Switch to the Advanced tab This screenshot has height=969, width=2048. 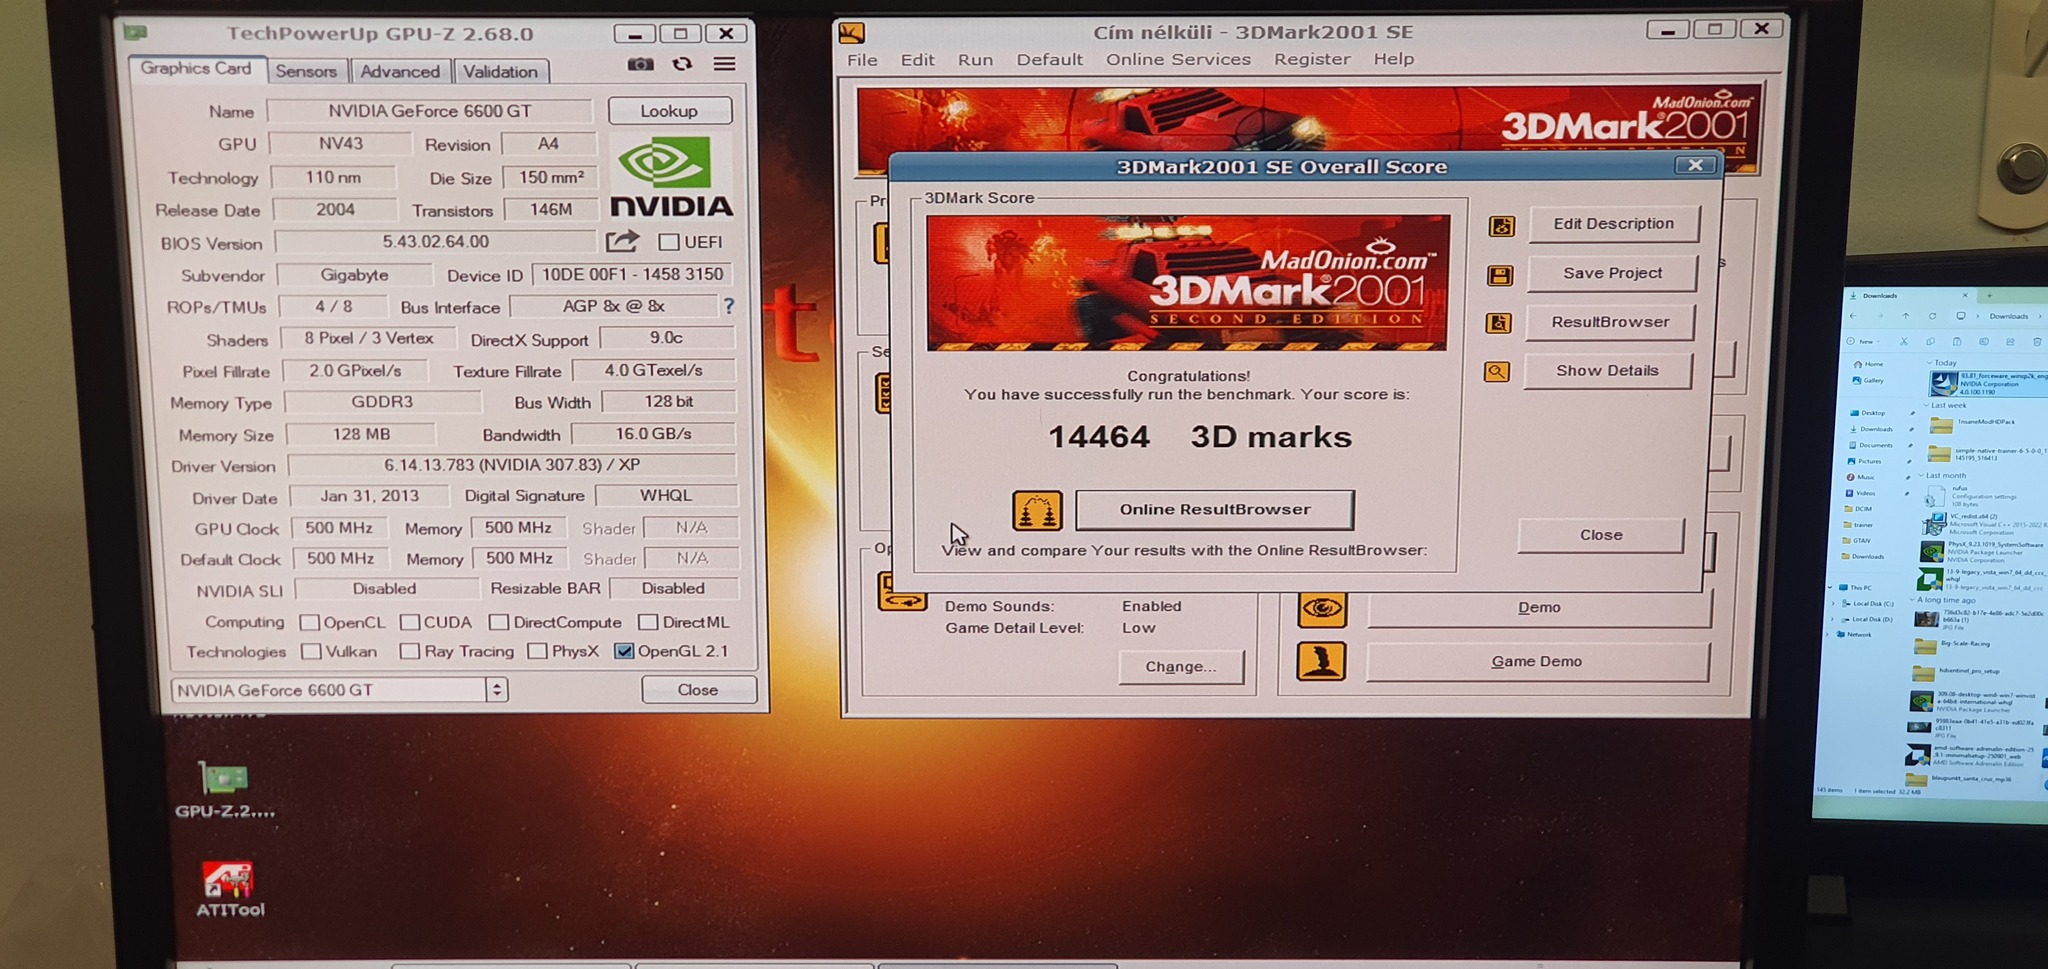(400, 71)
